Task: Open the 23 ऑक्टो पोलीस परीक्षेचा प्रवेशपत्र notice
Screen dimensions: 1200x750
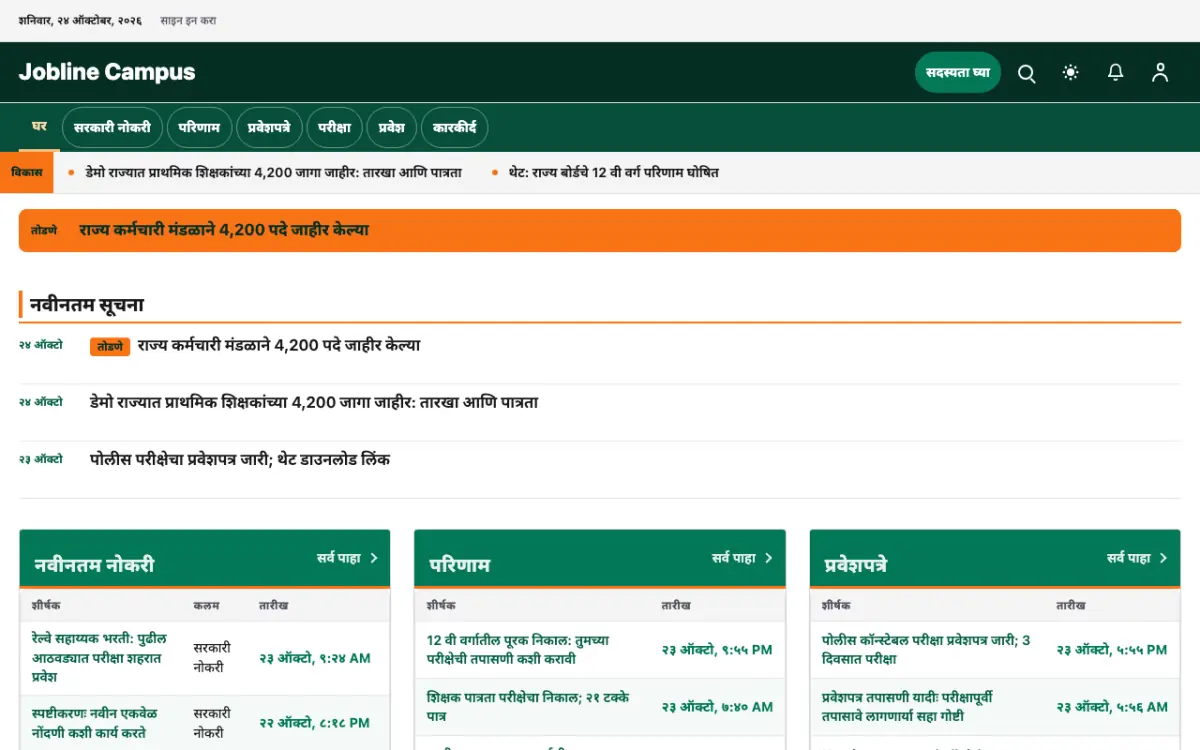Action: pos(240,460)
